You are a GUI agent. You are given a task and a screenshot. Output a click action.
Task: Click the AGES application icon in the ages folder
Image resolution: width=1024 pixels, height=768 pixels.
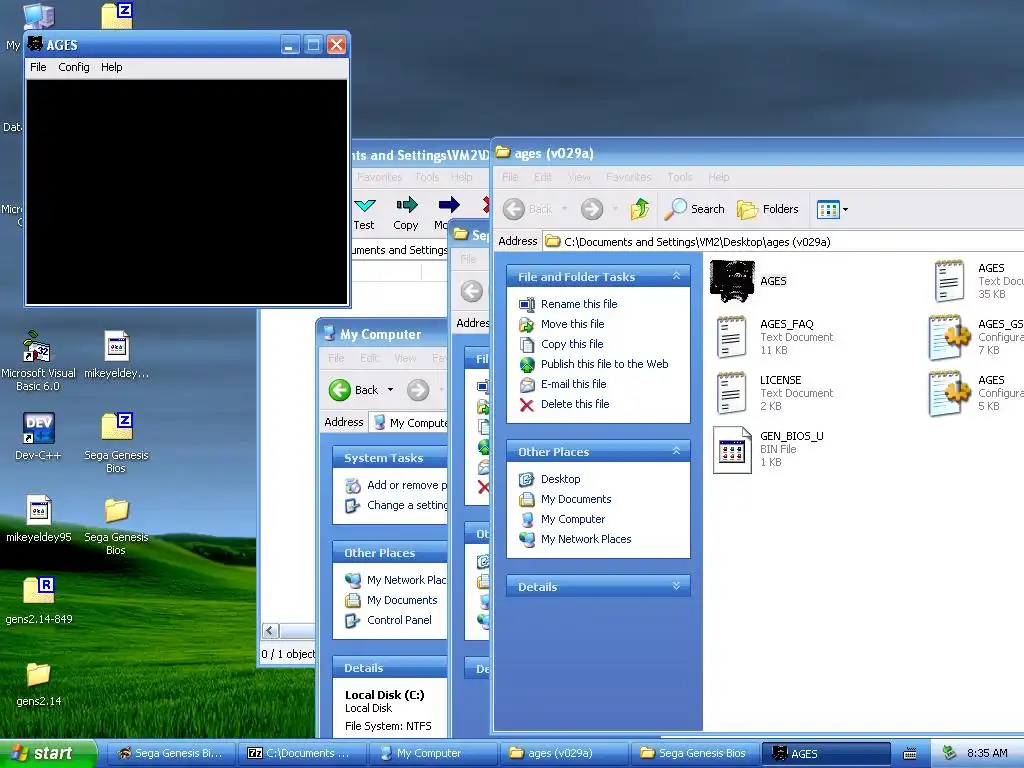(x=732, y=281)
